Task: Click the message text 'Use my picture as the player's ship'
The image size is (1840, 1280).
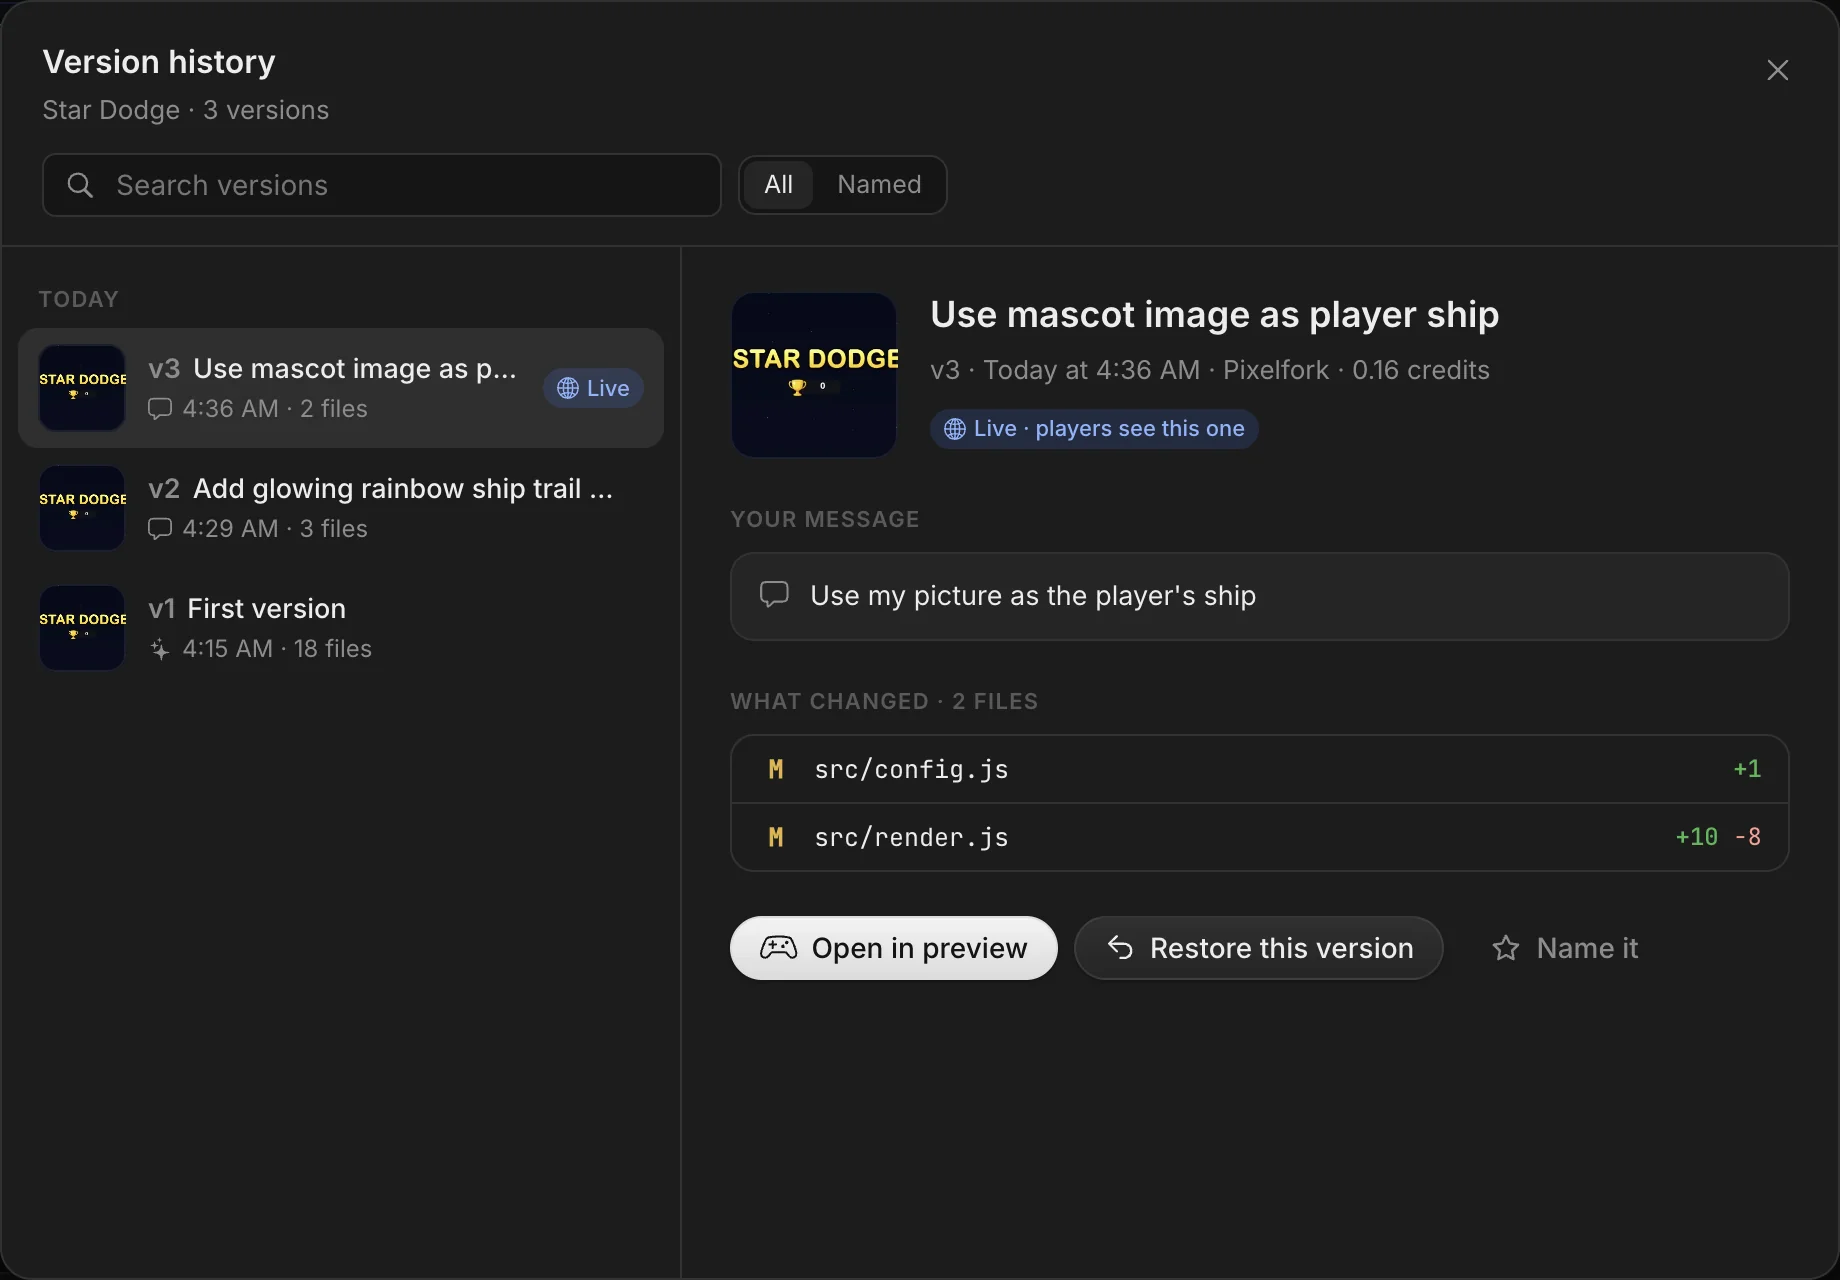Action: coord(1033,596)
